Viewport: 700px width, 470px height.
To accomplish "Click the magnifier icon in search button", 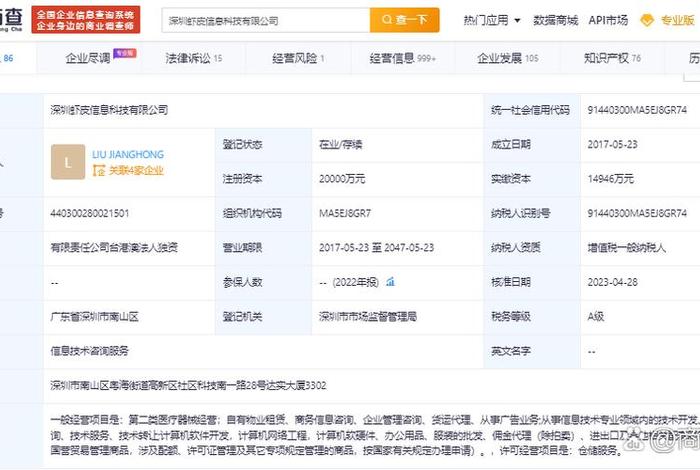I will [387, 20].
